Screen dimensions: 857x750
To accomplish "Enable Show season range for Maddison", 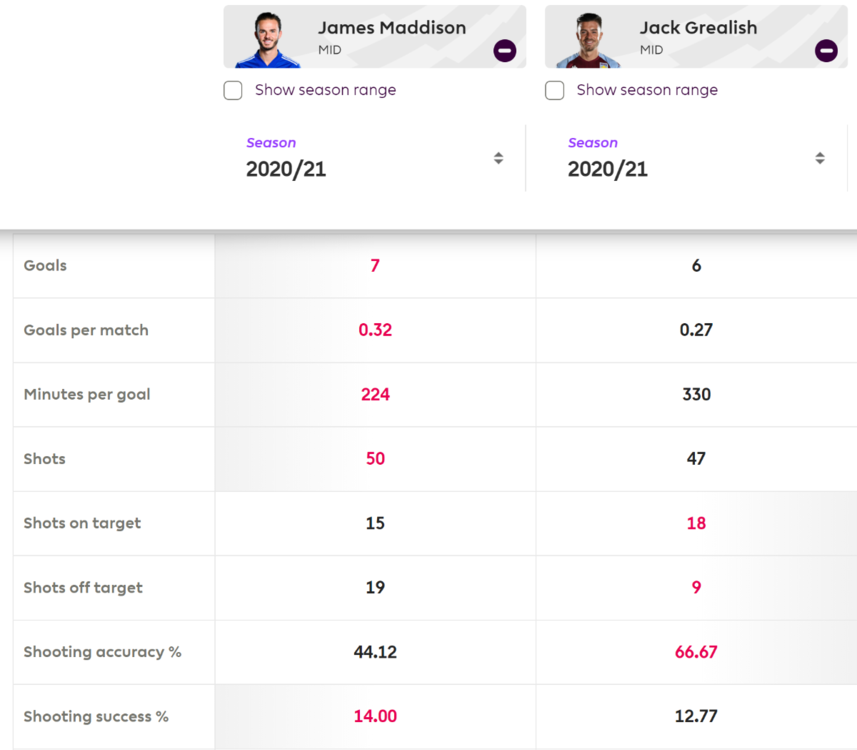I will 233,90.
